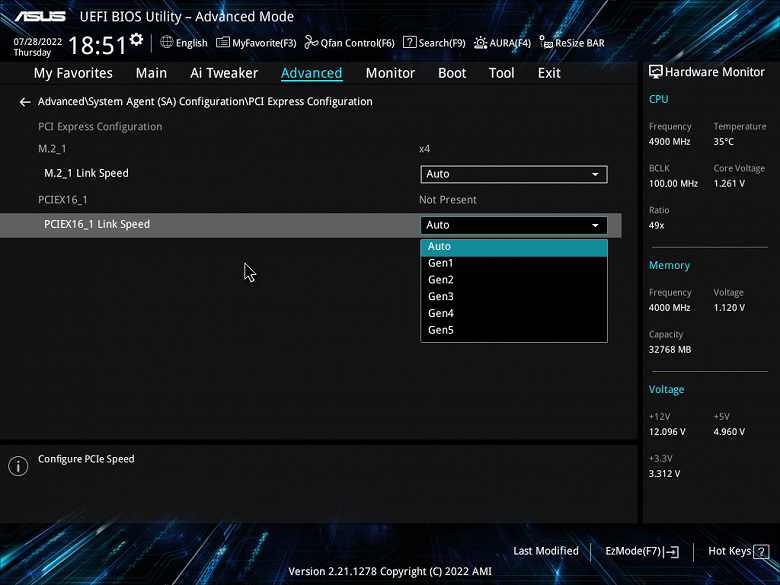Open the Ai Tweaker tab
The width and height of the screenshot is (780, 585).
click(224, 73)
